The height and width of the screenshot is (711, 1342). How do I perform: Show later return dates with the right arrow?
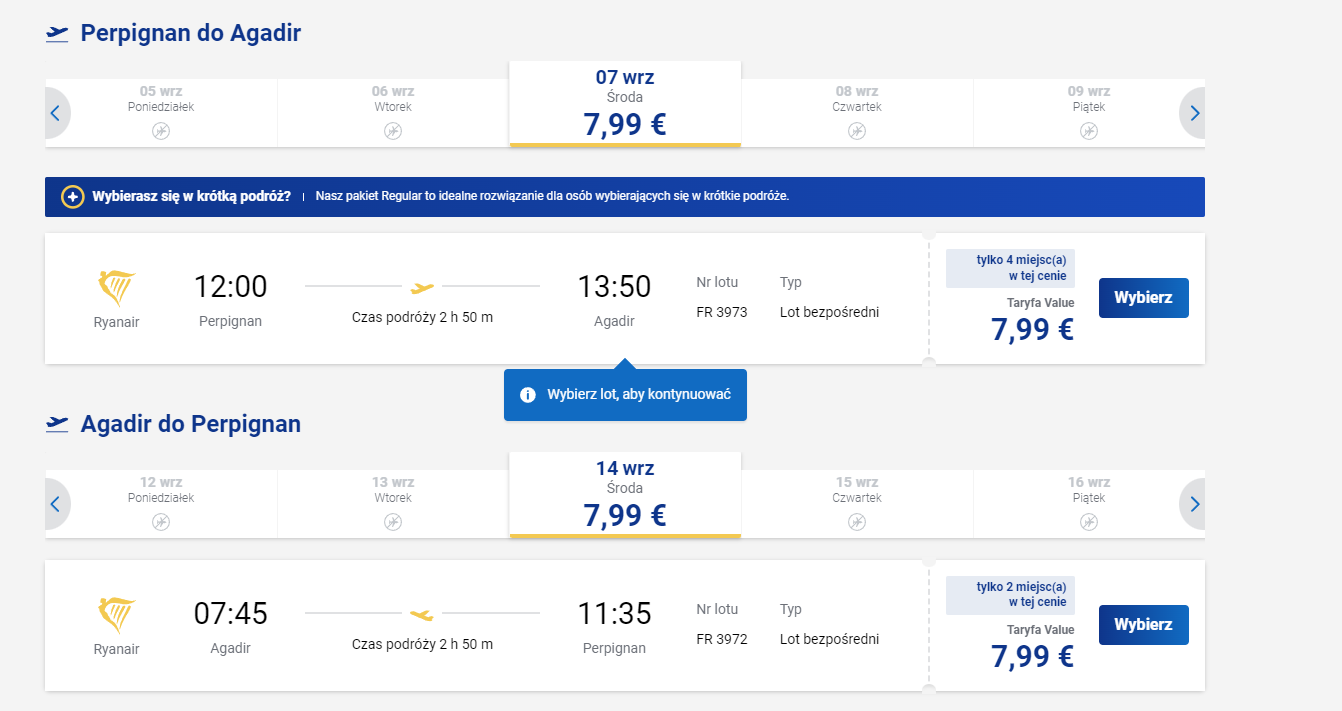tap(1193, 504)
